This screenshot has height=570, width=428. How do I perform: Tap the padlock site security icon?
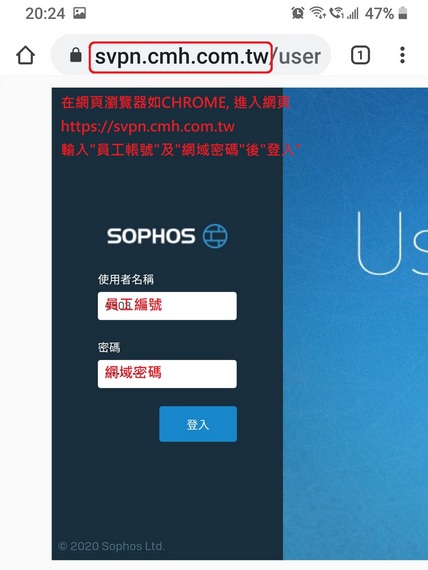(76, 55)
